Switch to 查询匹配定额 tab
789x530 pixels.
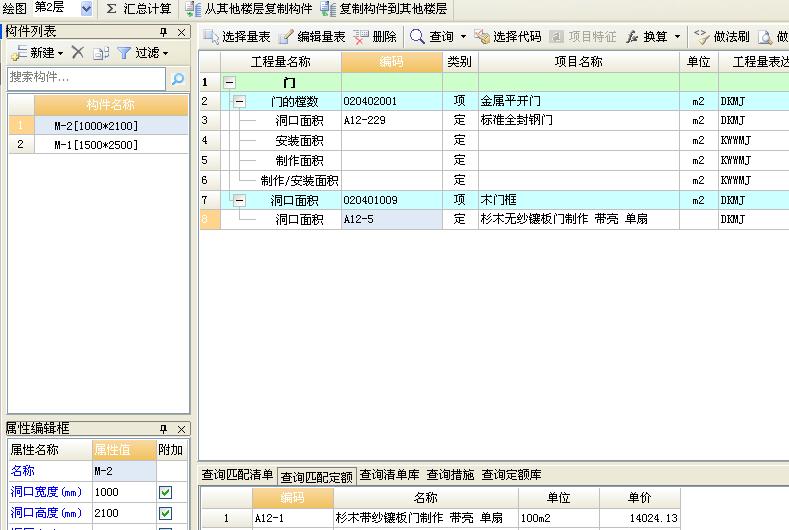pos(317,476)
